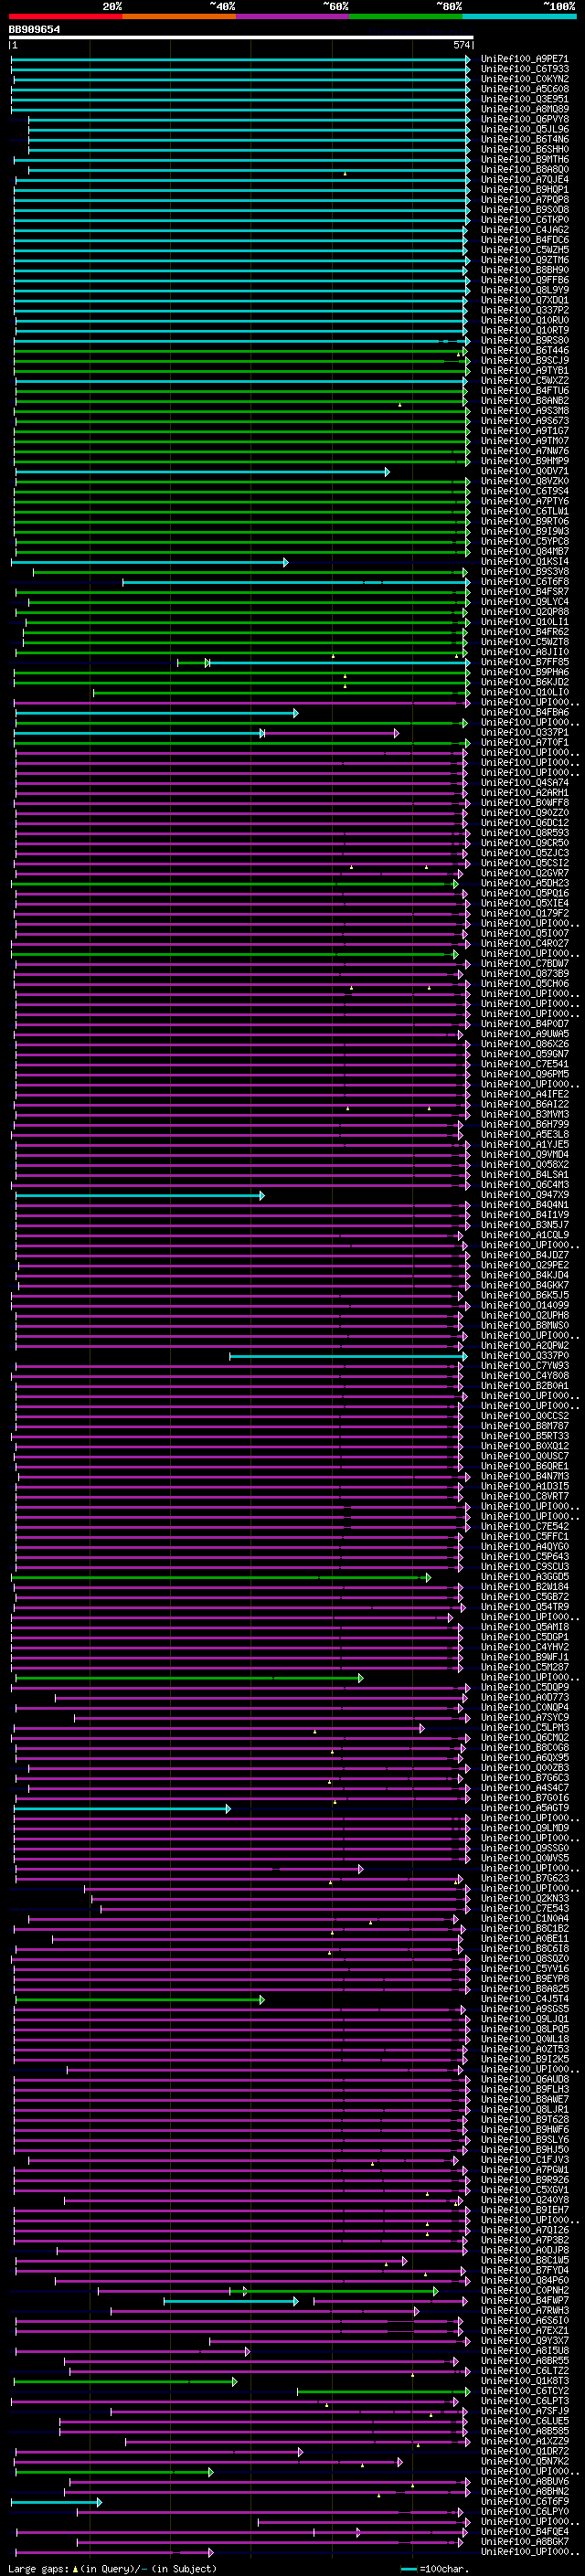This screenshot has height=2576, width=585.
Task: Click the ~40% legend label
Action: 222,6
